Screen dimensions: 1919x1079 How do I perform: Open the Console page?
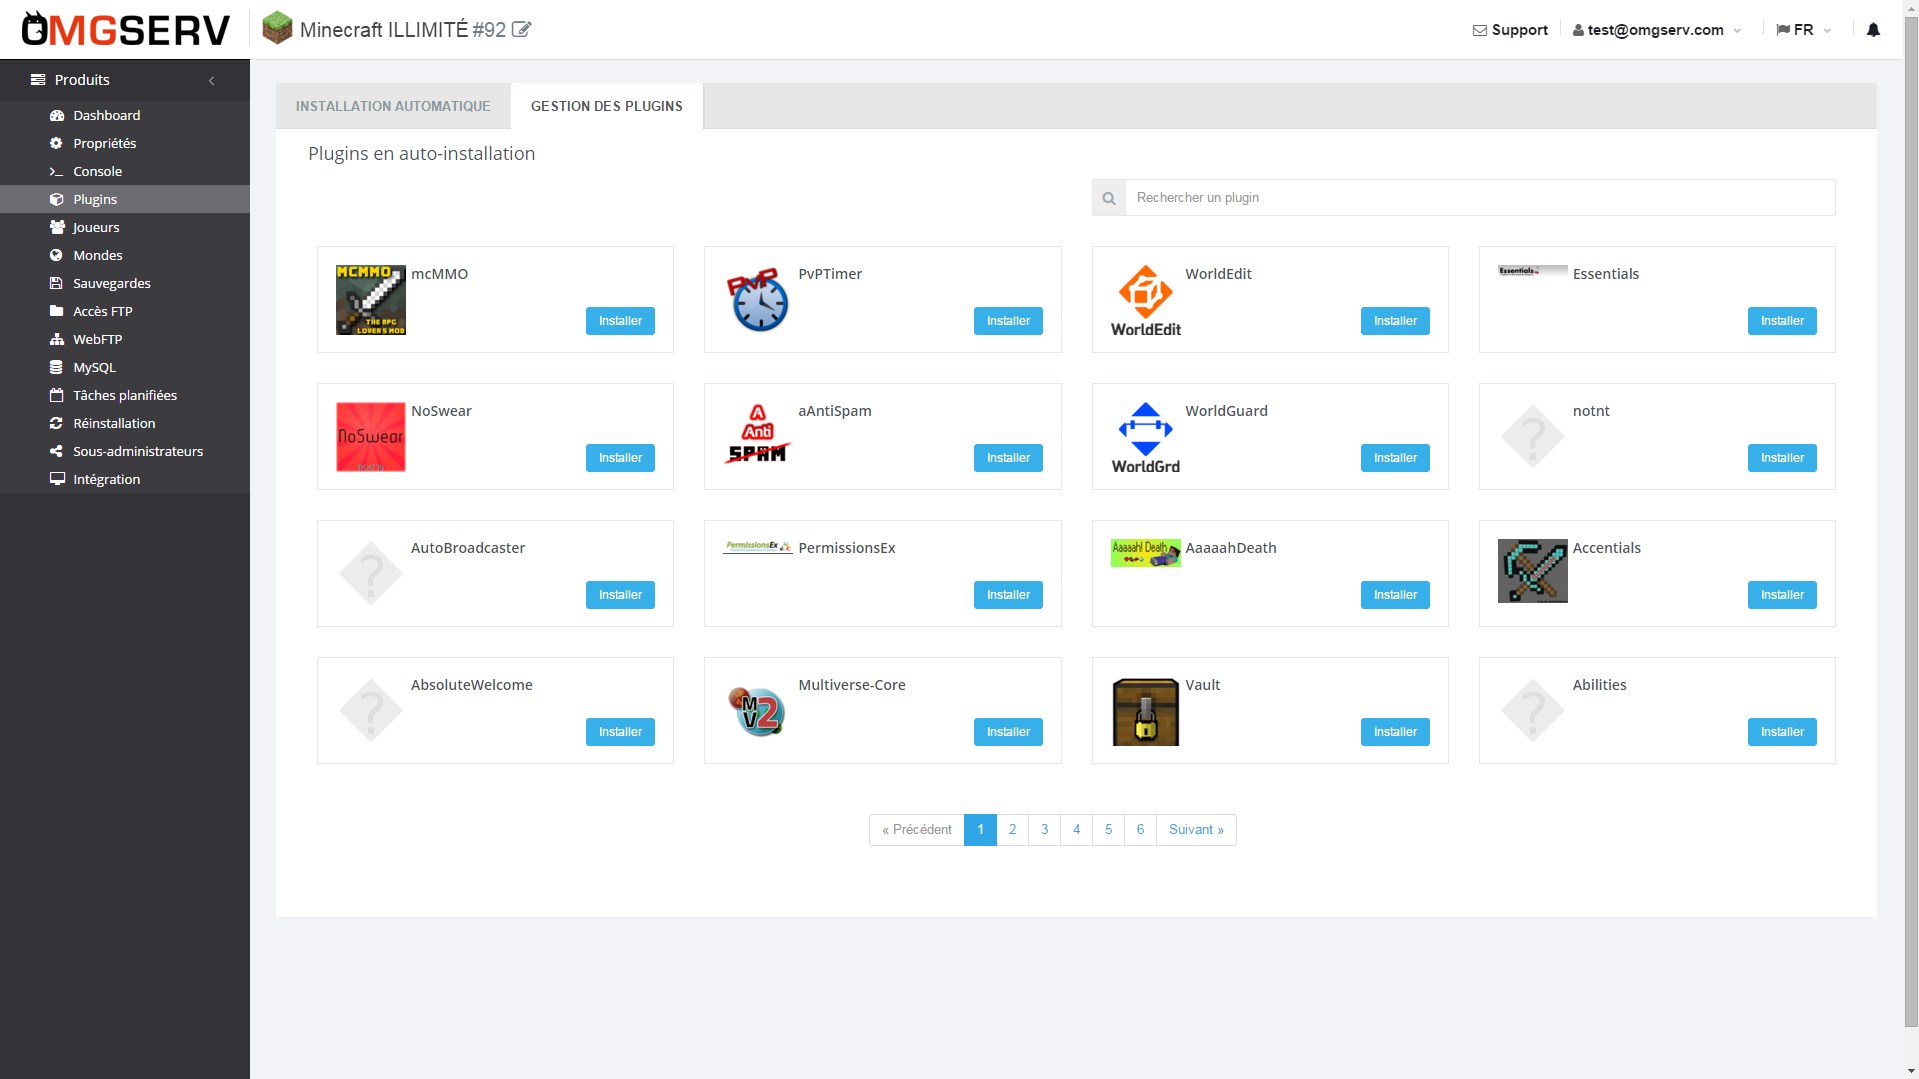tap(125, 171)
